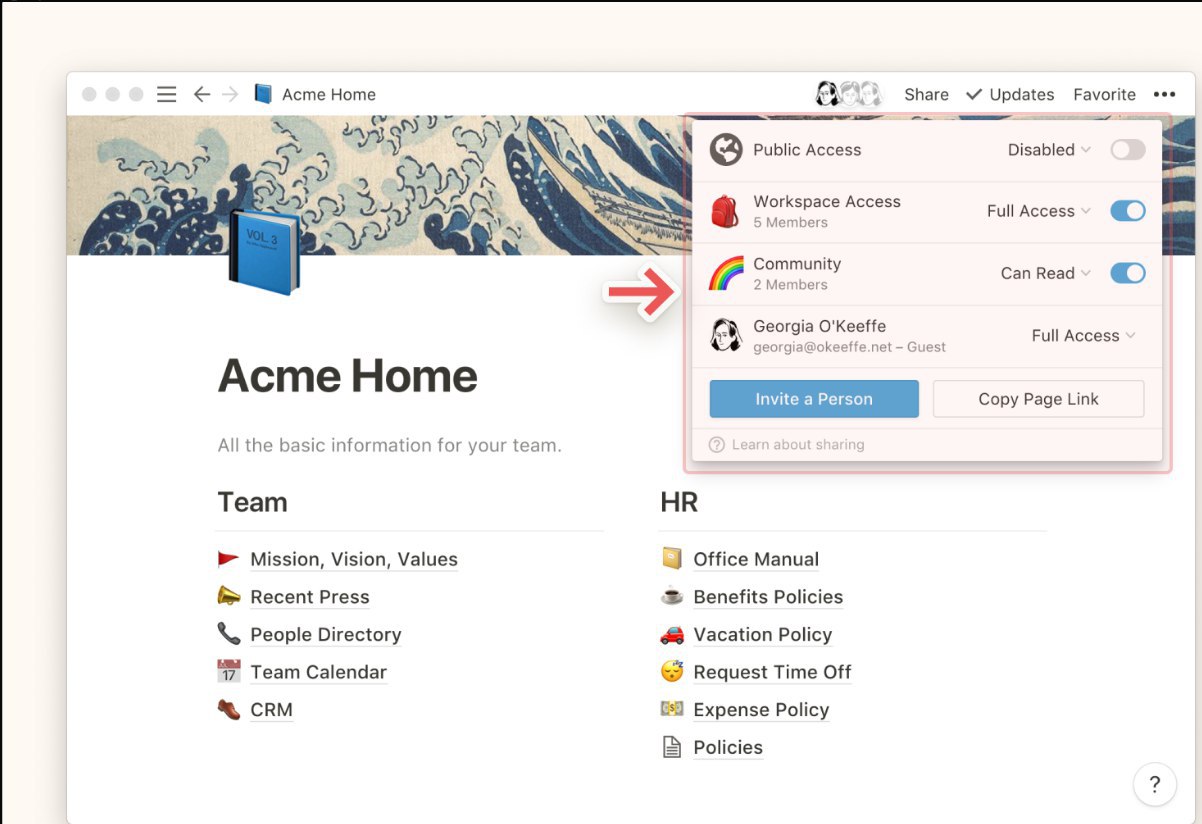Click the globe Public Access icon
Screen dimensions: 1202x824
point(726,150)
